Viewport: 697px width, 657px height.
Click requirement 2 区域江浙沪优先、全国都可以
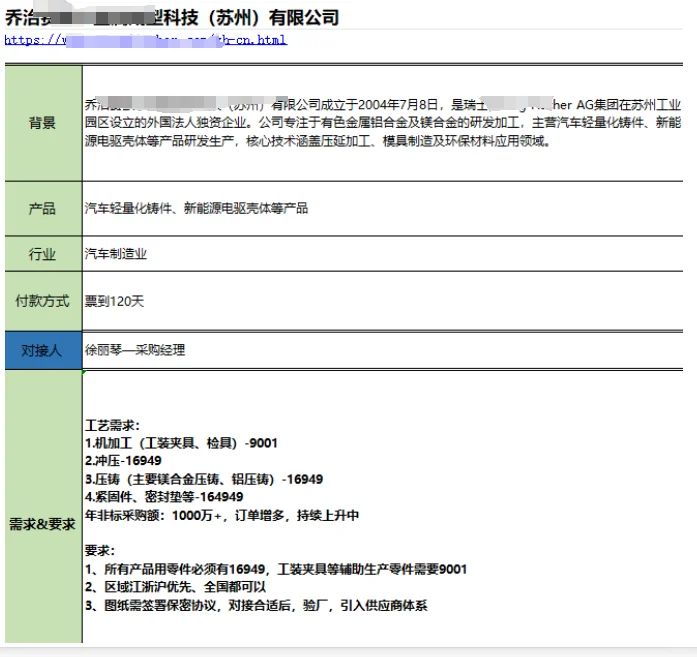(175, 587)
